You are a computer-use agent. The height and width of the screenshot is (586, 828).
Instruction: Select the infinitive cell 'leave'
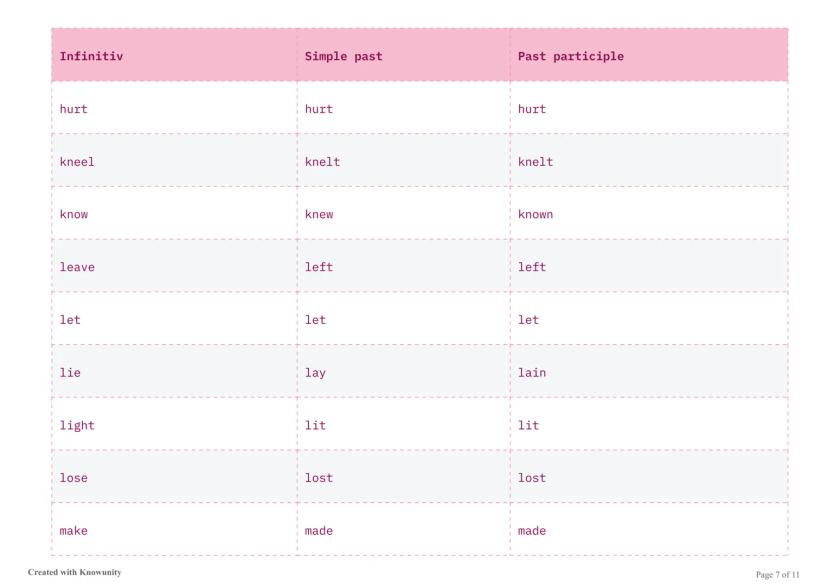77,267
